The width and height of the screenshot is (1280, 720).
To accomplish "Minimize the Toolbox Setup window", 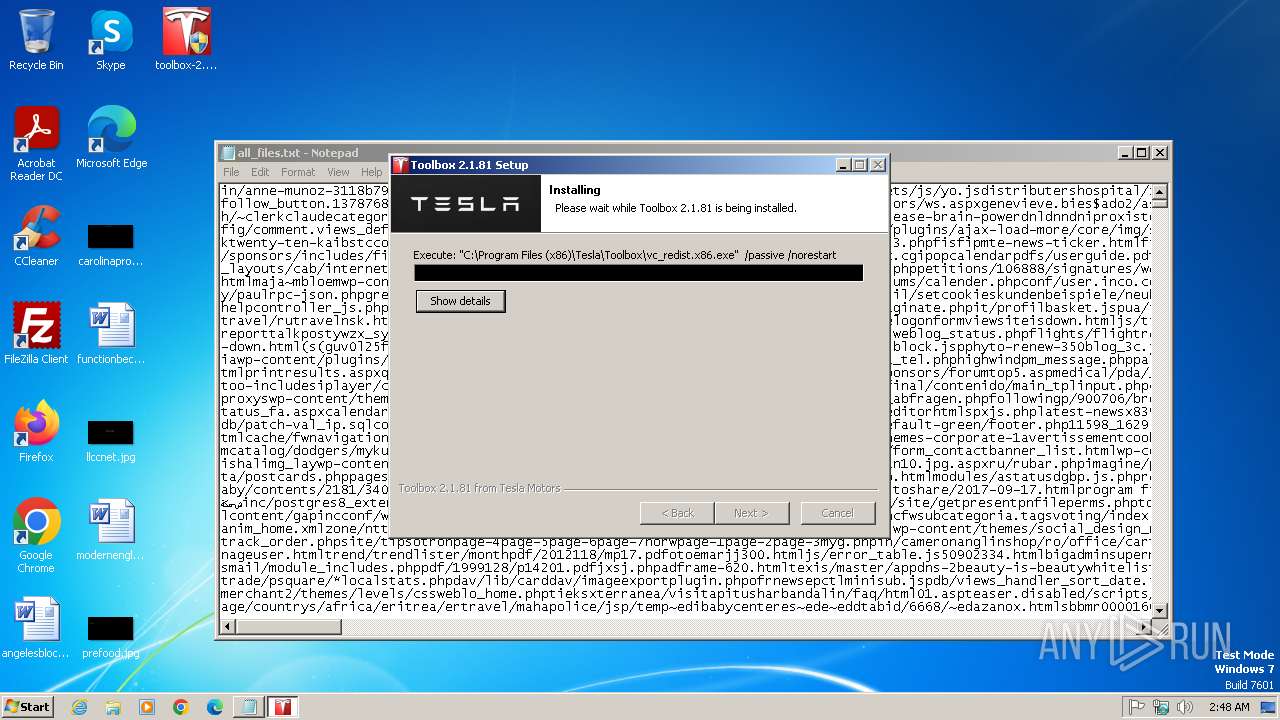I will pyautogui.click(x=843, y=165).
